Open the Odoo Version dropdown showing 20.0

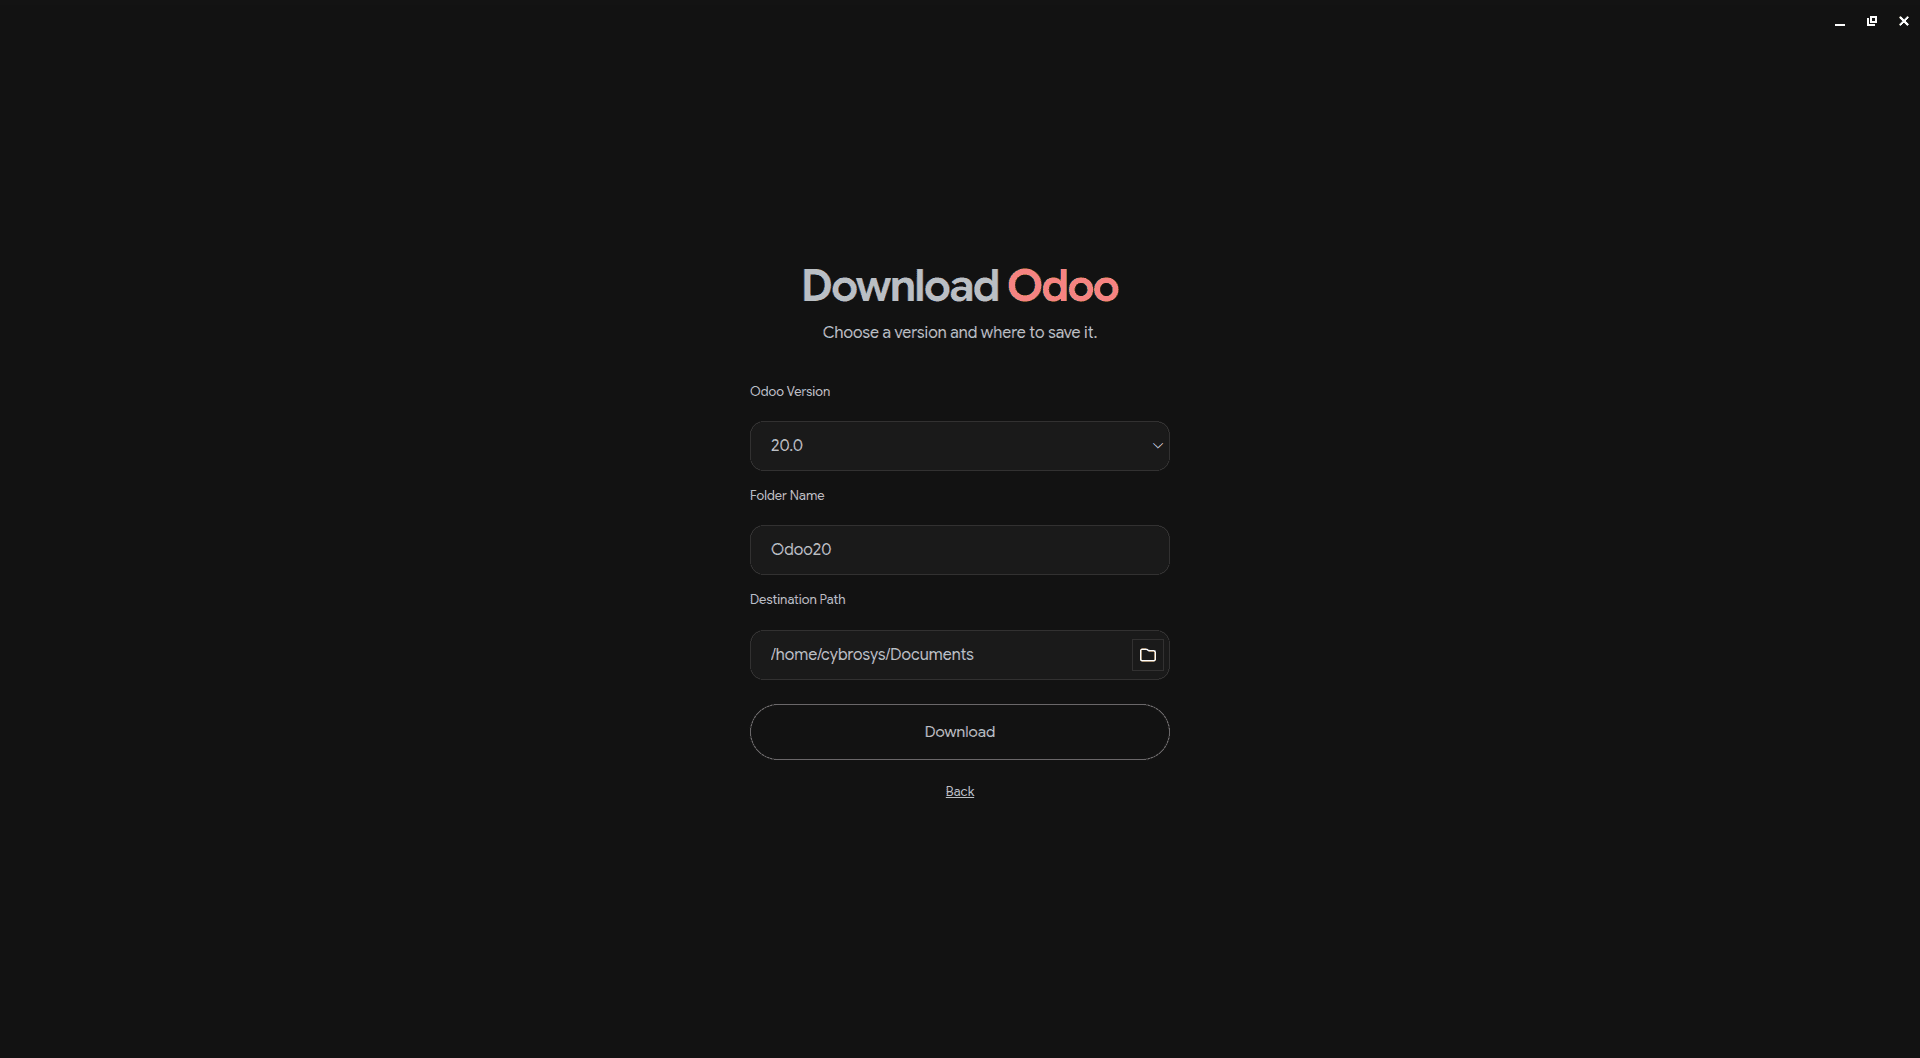click(x=959, y=446)
